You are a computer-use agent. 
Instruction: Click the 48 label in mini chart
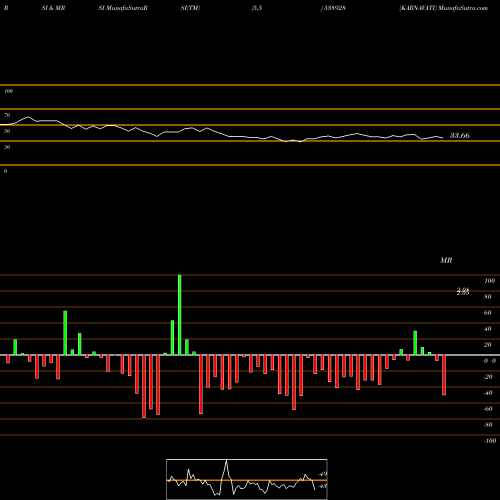(323, 486)
